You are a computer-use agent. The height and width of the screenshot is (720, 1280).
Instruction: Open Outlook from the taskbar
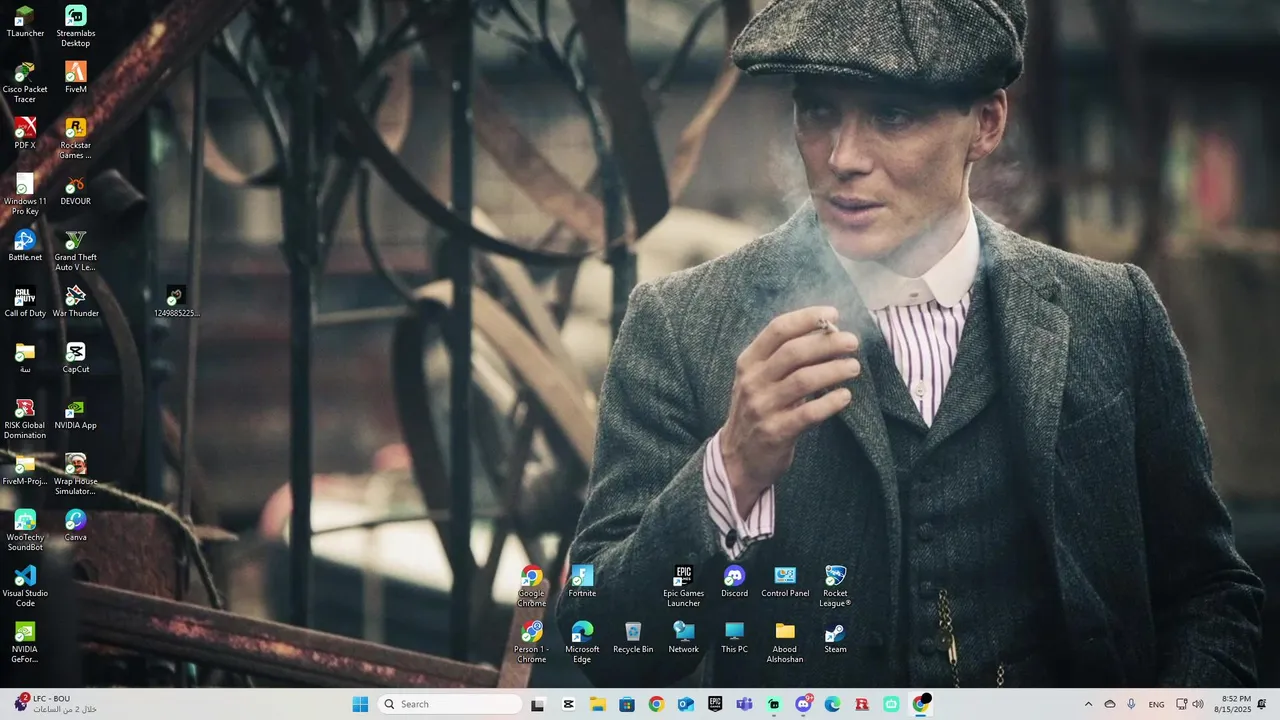click(686, 704)
